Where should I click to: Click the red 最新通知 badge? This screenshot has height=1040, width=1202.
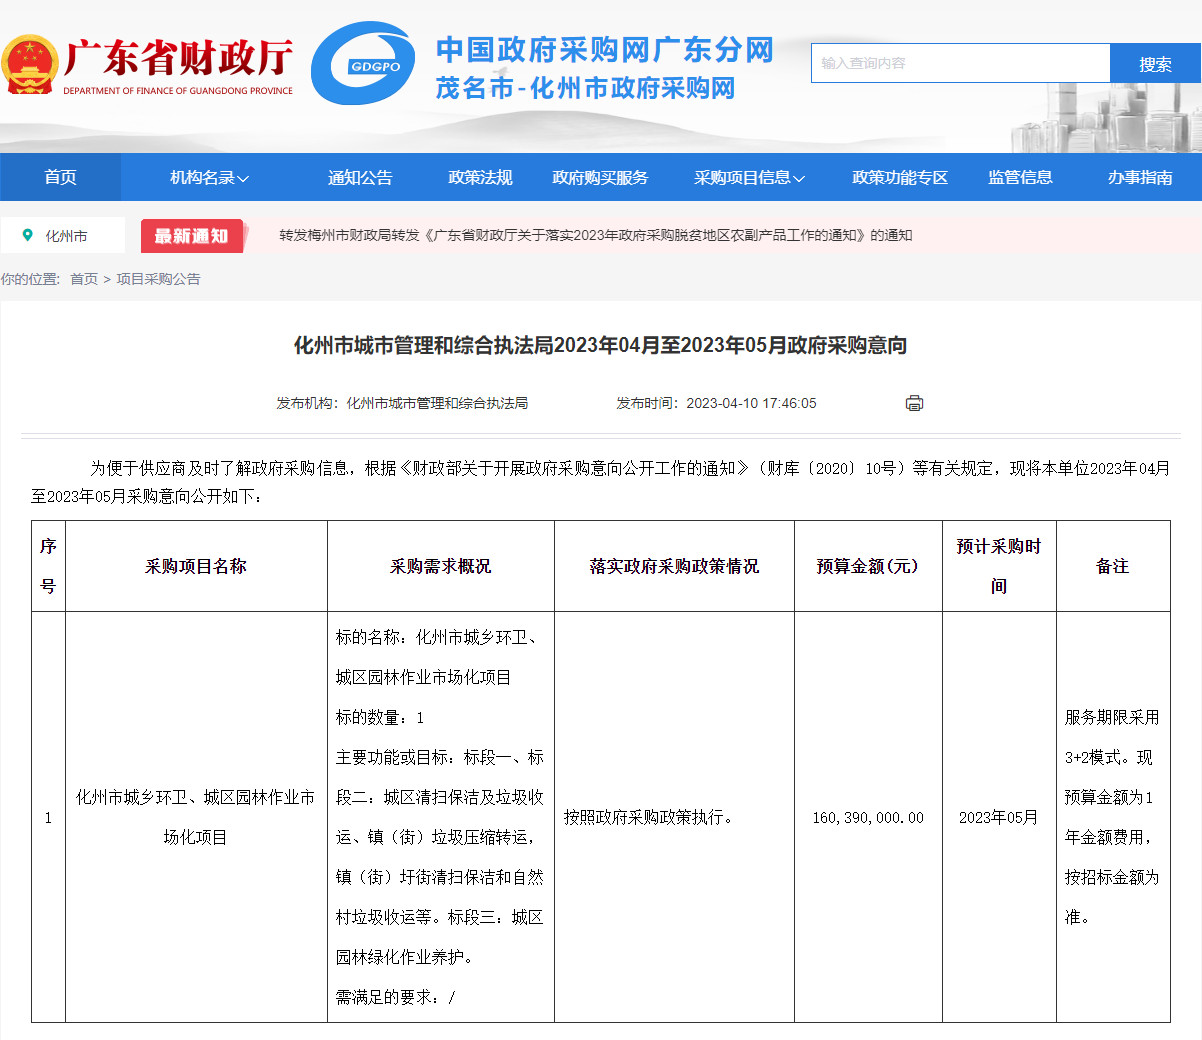click(192, 236)
